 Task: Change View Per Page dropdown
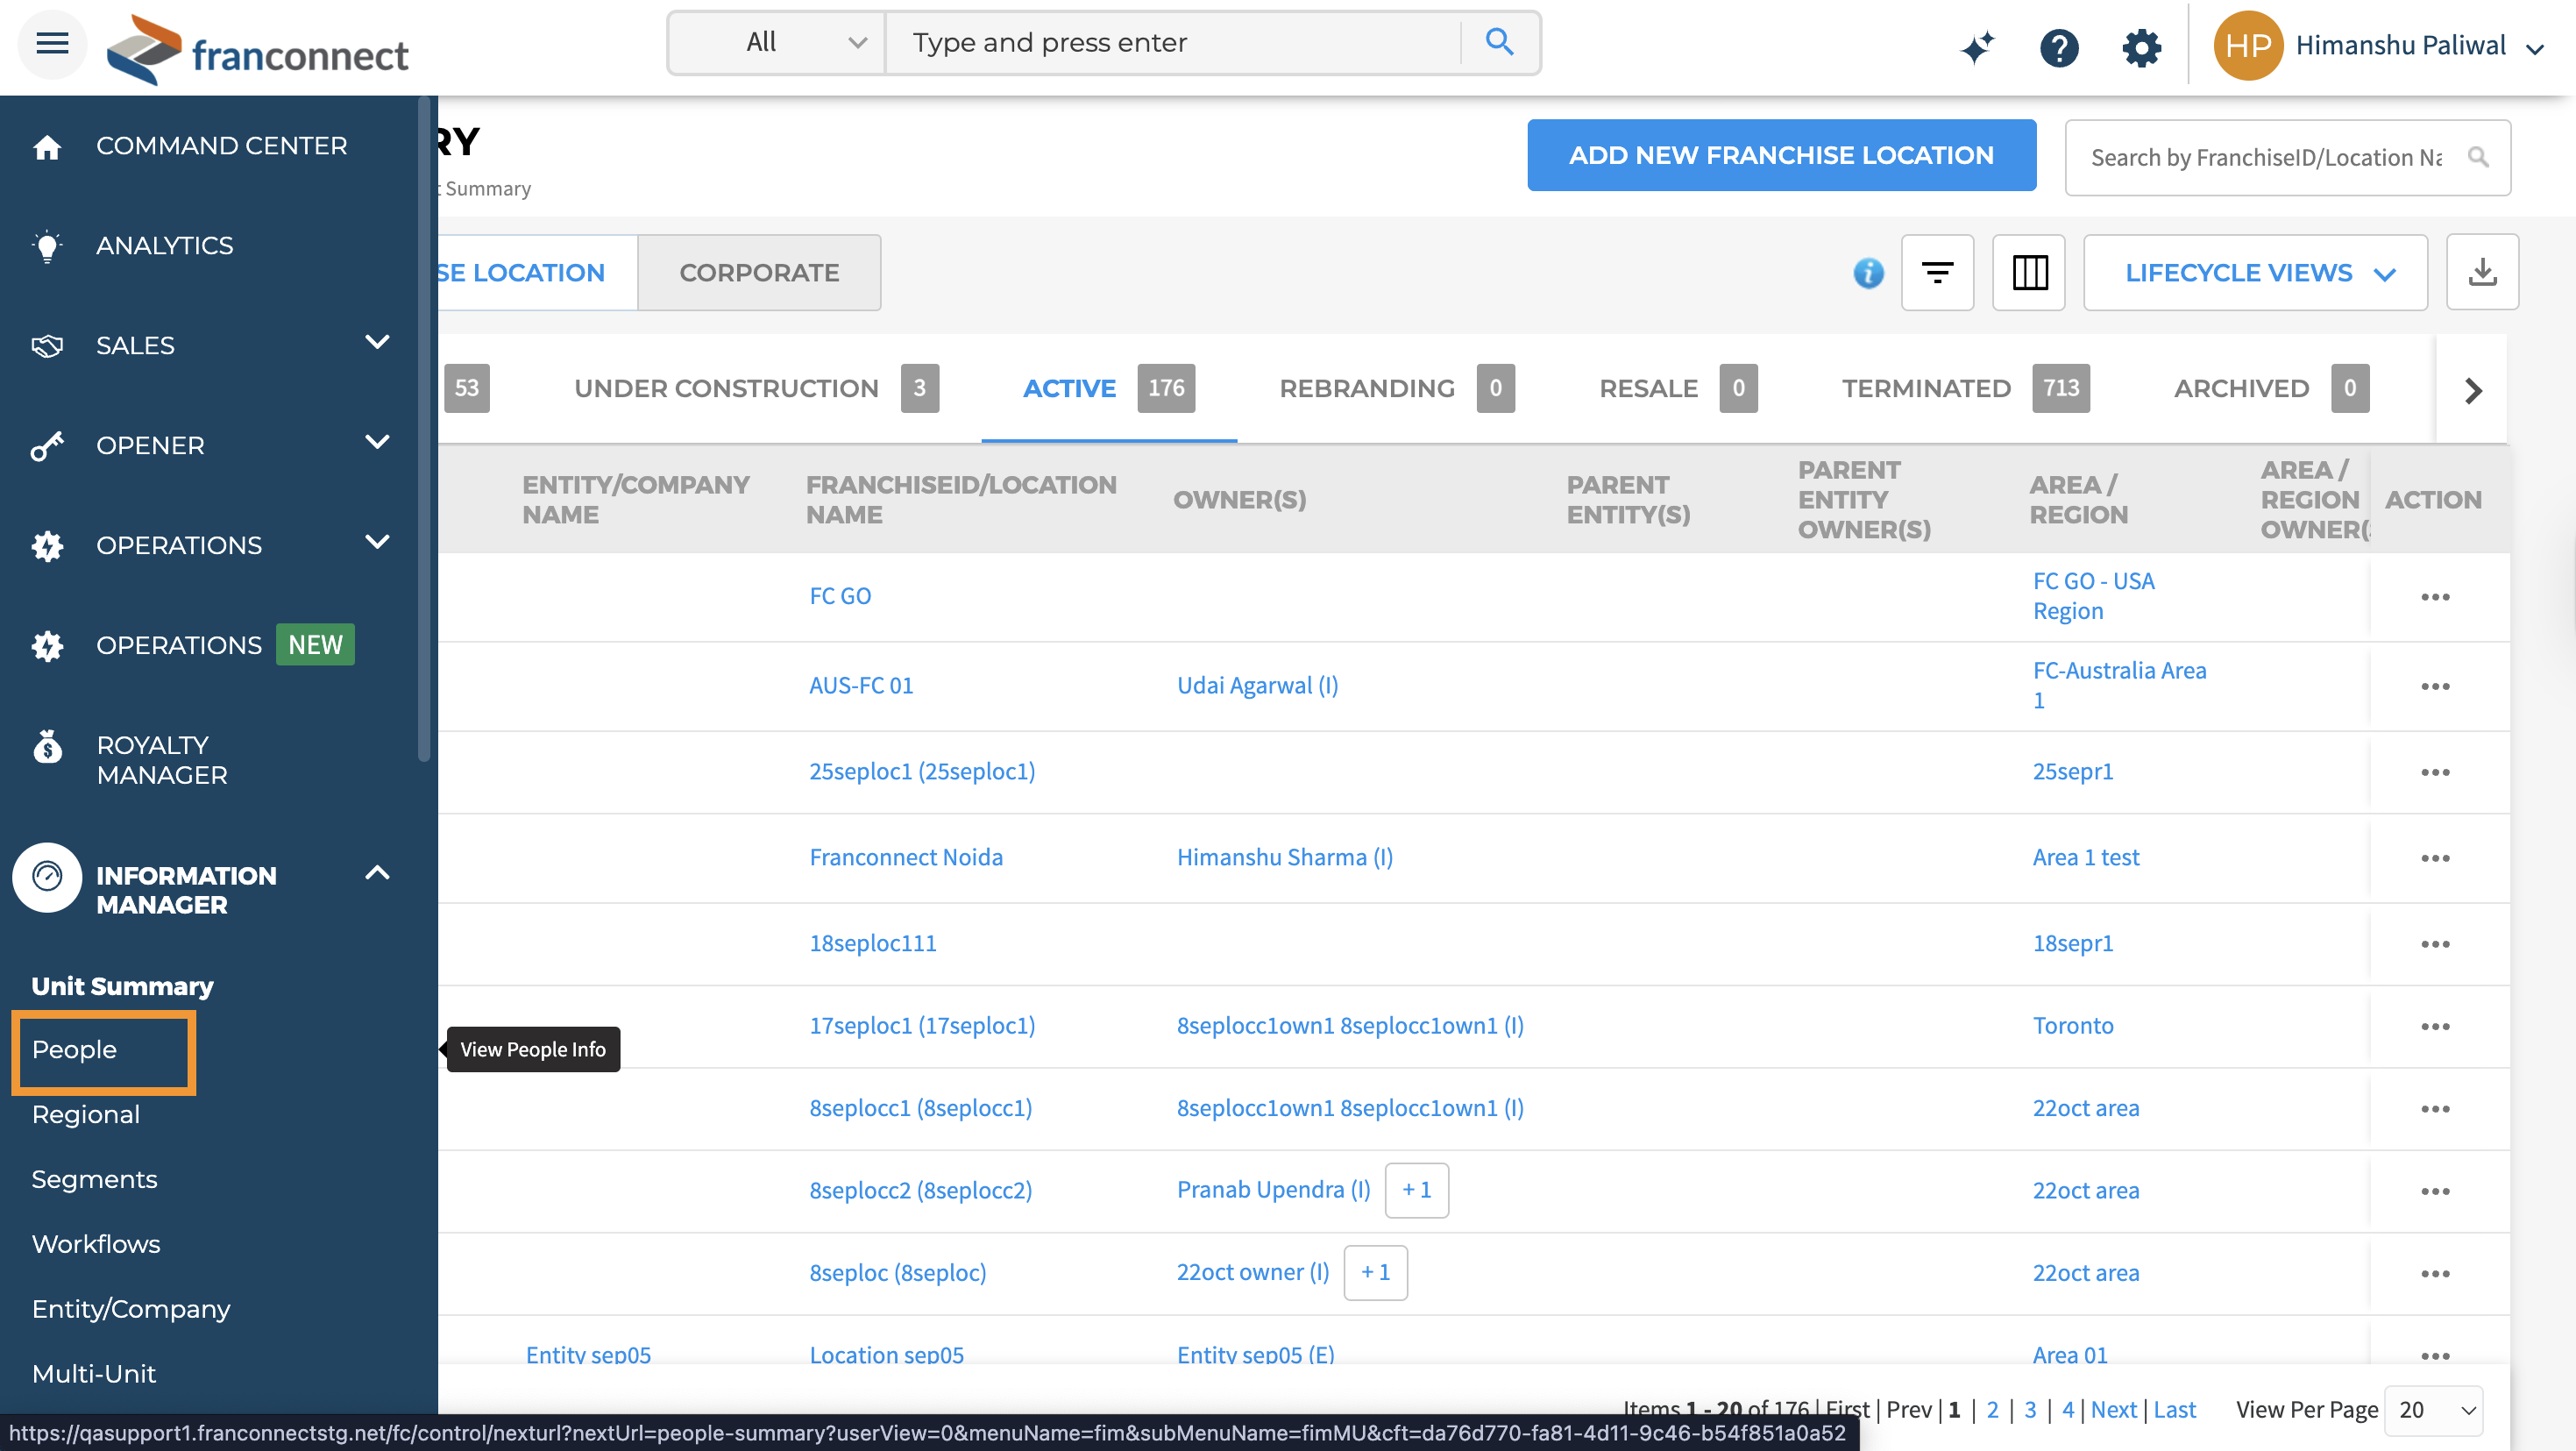2433,1409
